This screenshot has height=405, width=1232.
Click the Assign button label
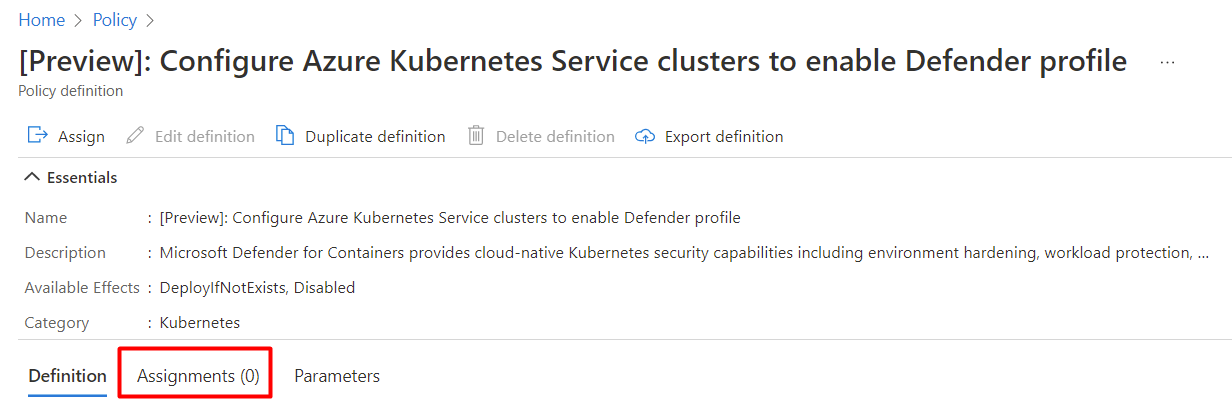pos(81,136)
